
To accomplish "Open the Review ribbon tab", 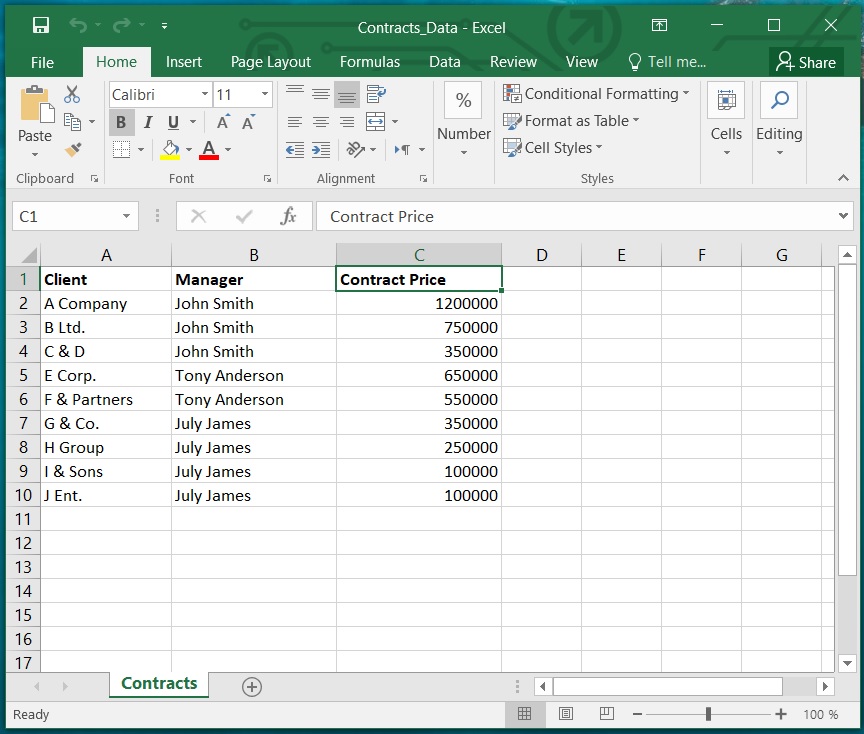I will pos(513,62).
